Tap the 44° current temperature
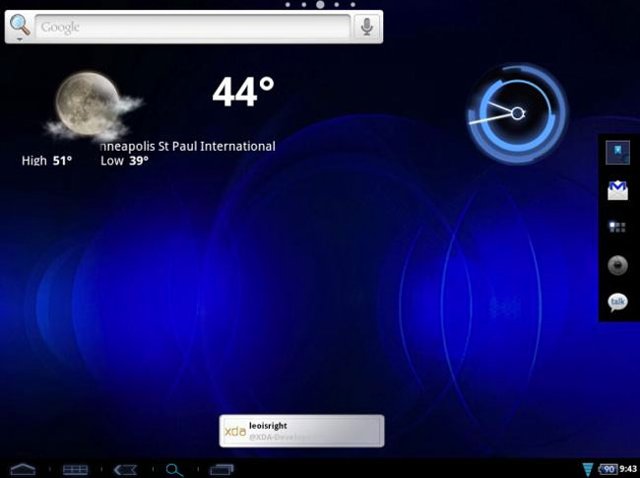This screenshot has height=478, width=640. tap(243, 93)
